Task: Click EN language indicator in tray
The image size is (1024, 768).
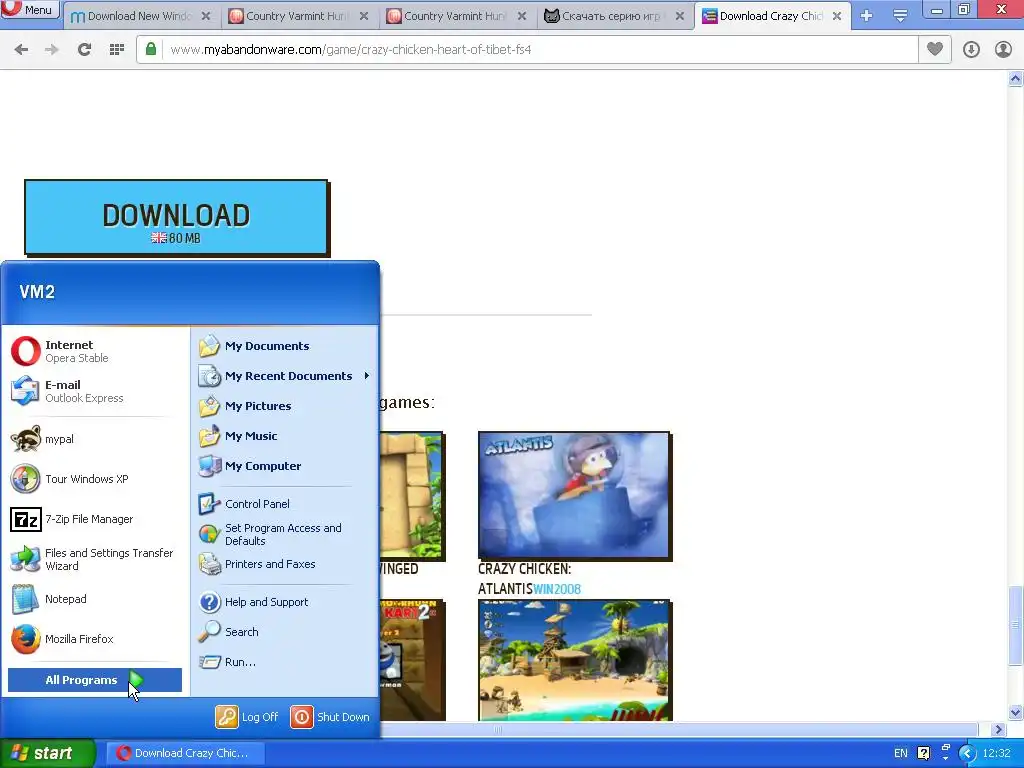Action: 901,753
